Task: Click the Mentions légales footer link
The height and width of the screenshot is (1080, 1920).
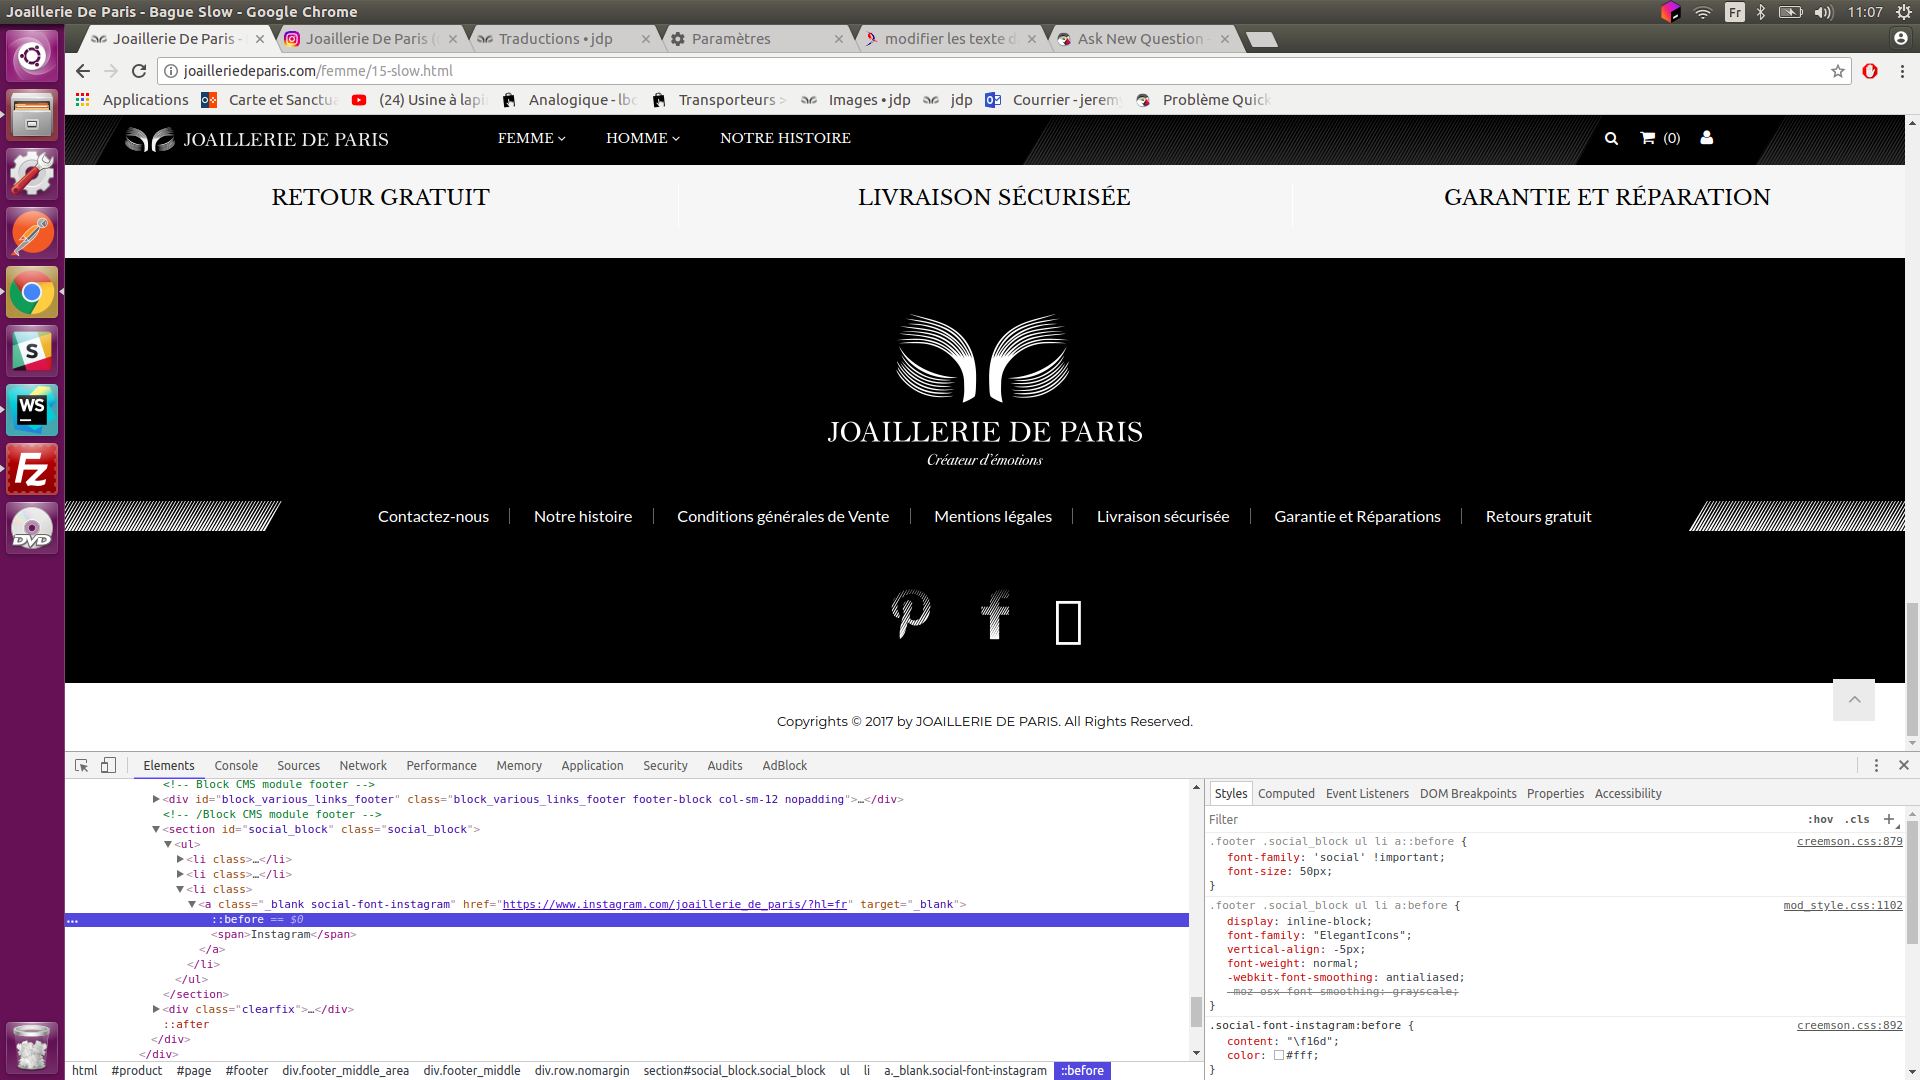Action: (992, 516)
